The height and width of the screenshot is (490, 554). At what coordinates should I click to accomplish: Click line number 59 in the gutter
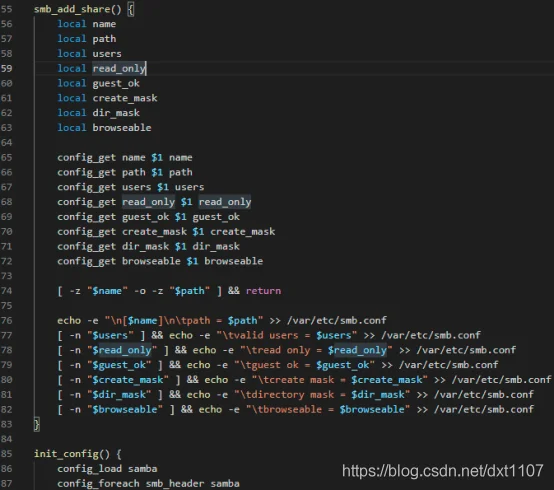6,69
